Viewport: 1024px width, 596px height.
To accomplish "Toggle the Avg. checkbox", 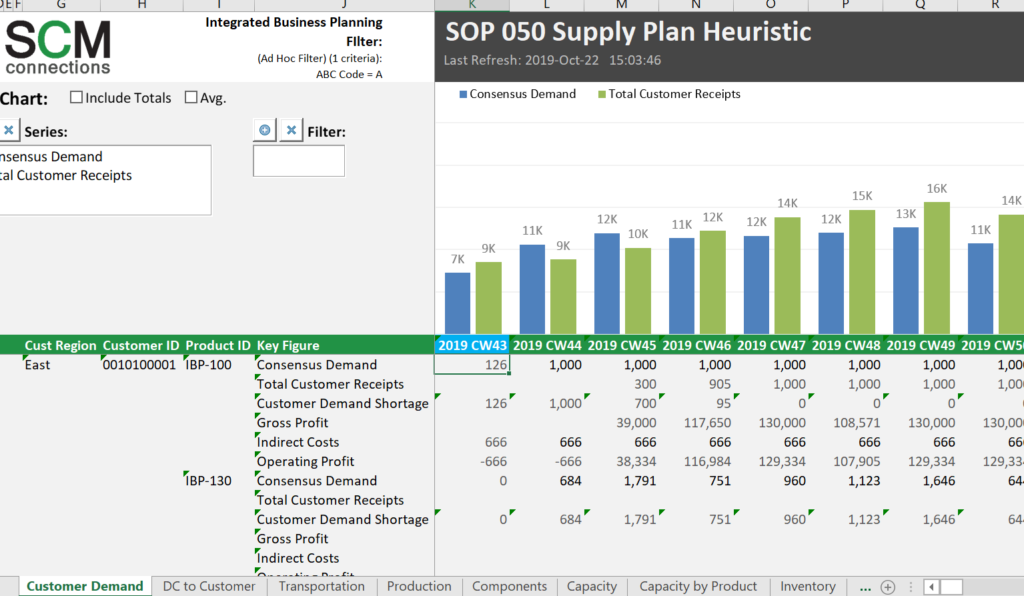I will point(191,97).
